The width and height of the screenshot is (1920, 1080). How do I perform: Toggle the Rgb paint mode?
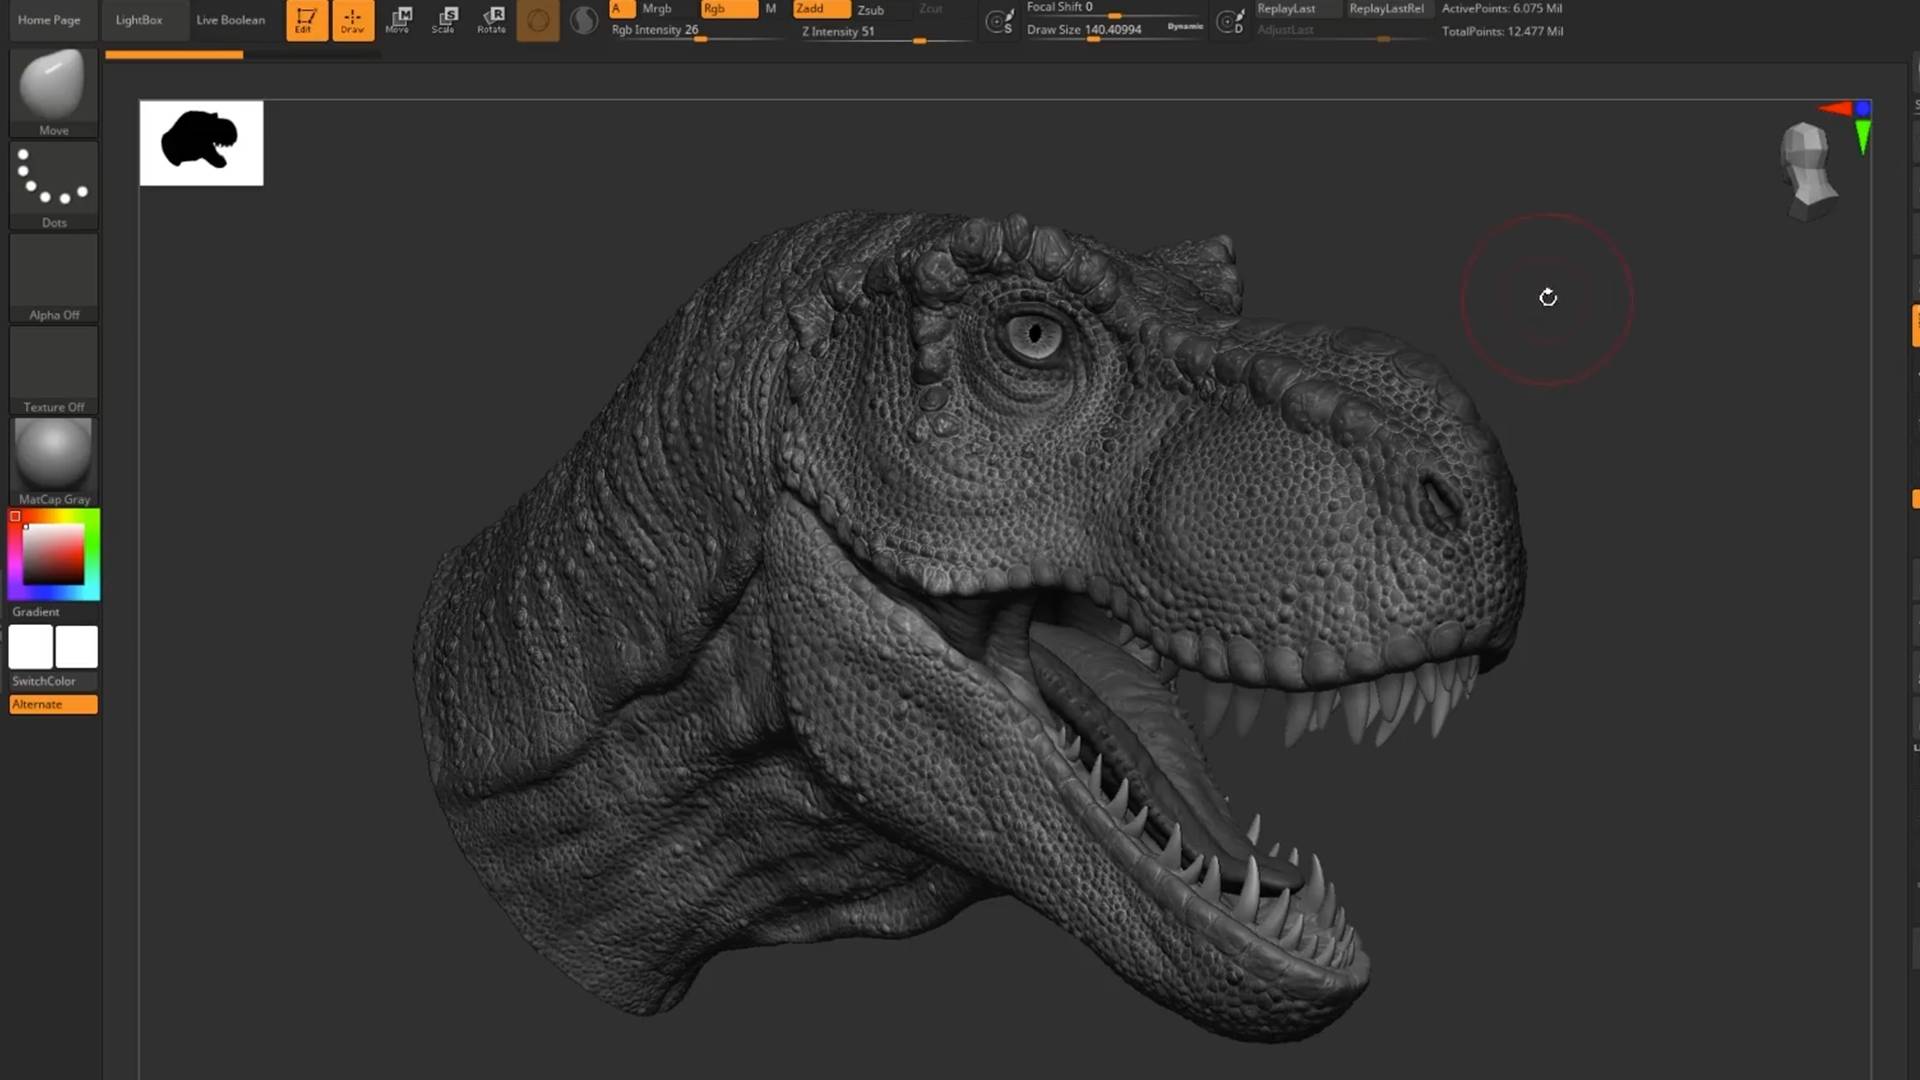tap(728, 9)
